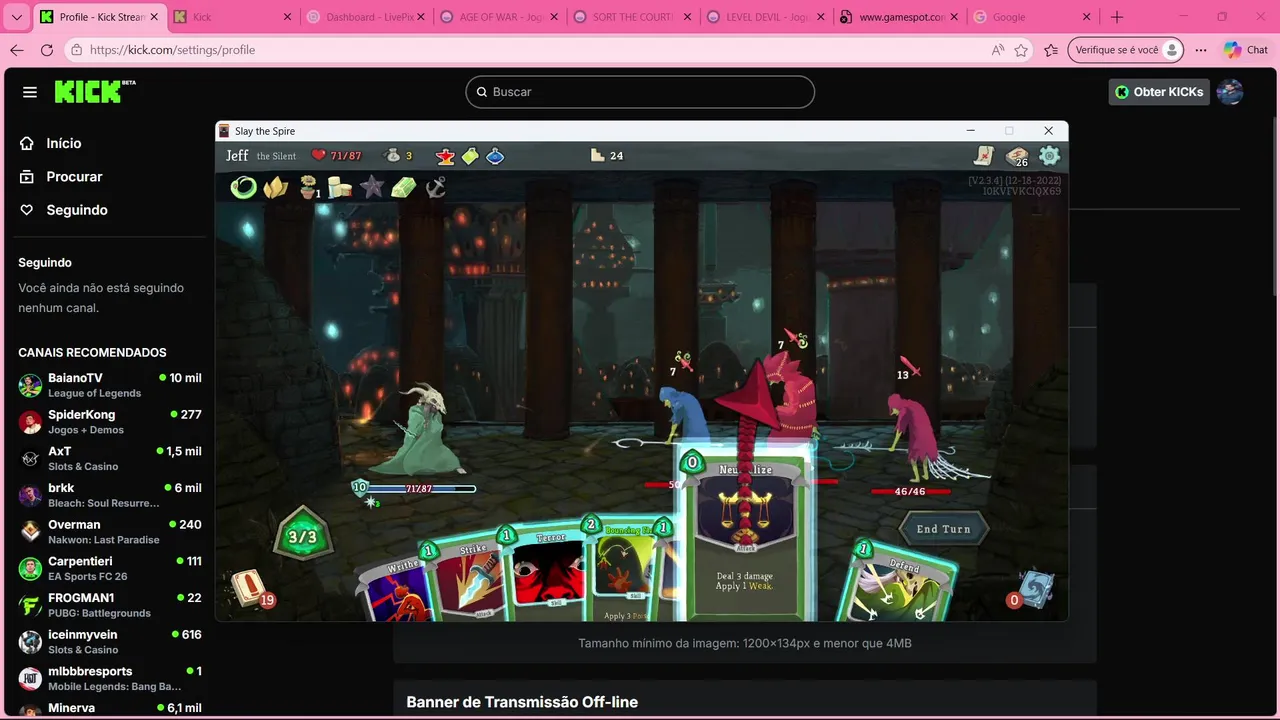This screenshot has width=1280, height=720.
Task: Click the browser address bar URL
Action: point(172,50)
